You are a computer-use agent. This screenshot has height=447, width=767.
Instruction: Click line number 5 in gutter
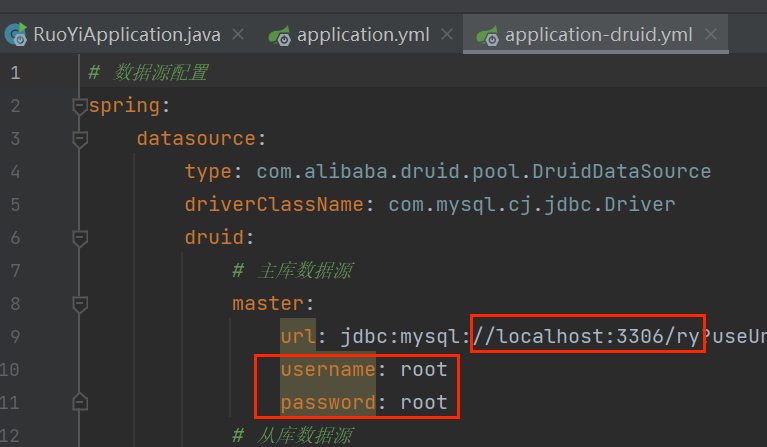(15, 204)
